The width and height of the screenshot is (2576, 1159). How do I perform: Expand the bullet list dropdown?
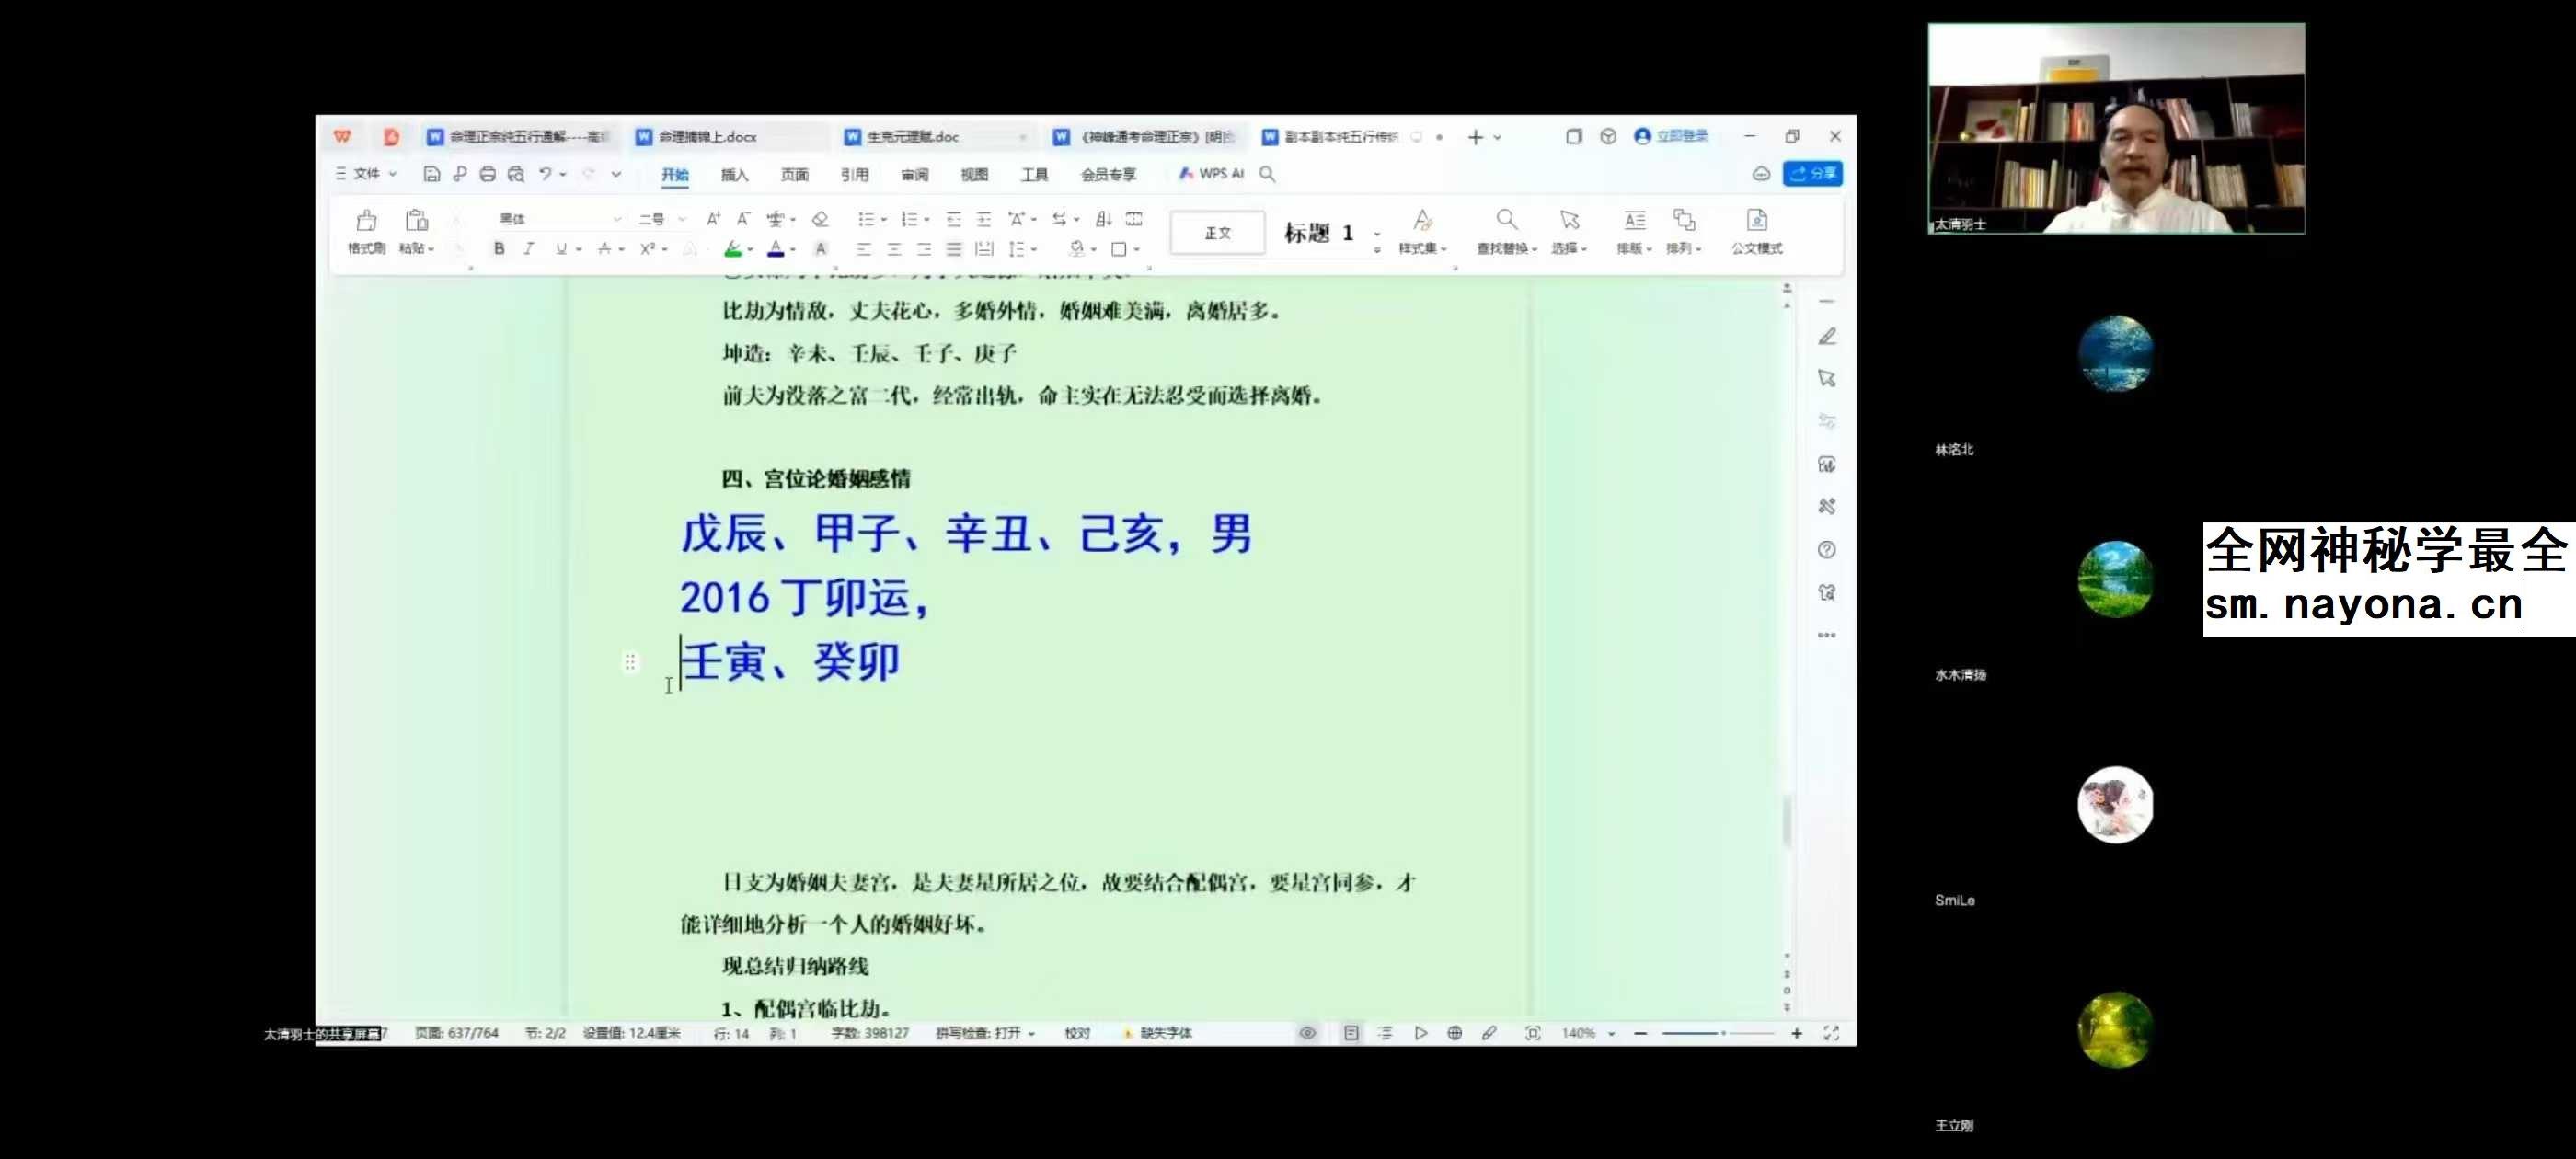pos(884,220)
